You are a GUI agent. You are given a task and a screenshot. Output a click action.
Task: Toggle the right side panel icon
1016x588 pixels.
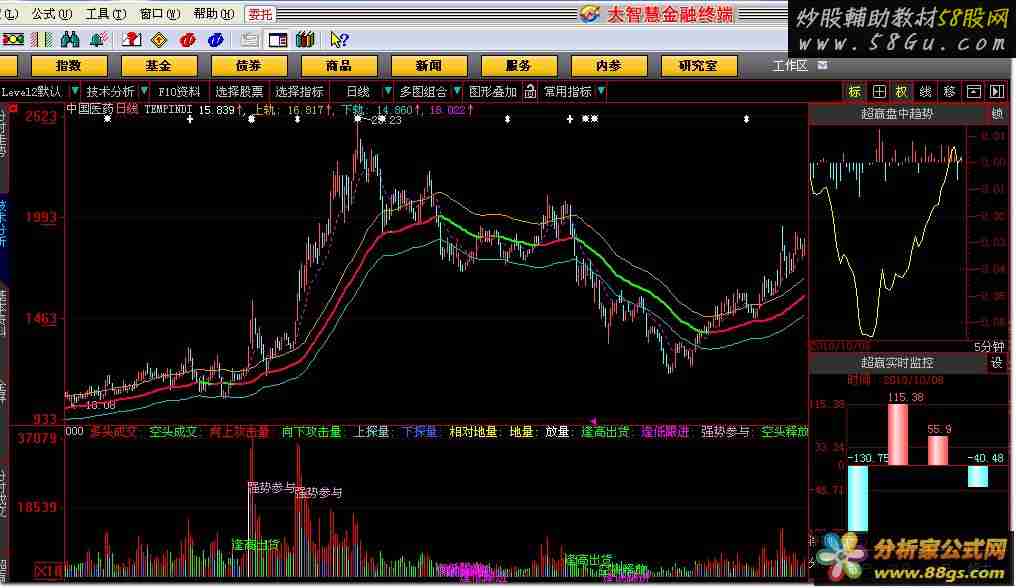(997, 91)
